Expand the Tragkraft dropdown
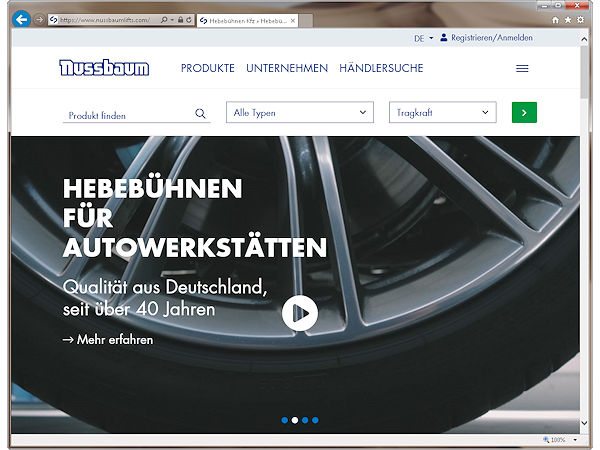Viewport: 600px width, 450px height. coord(443,112)
